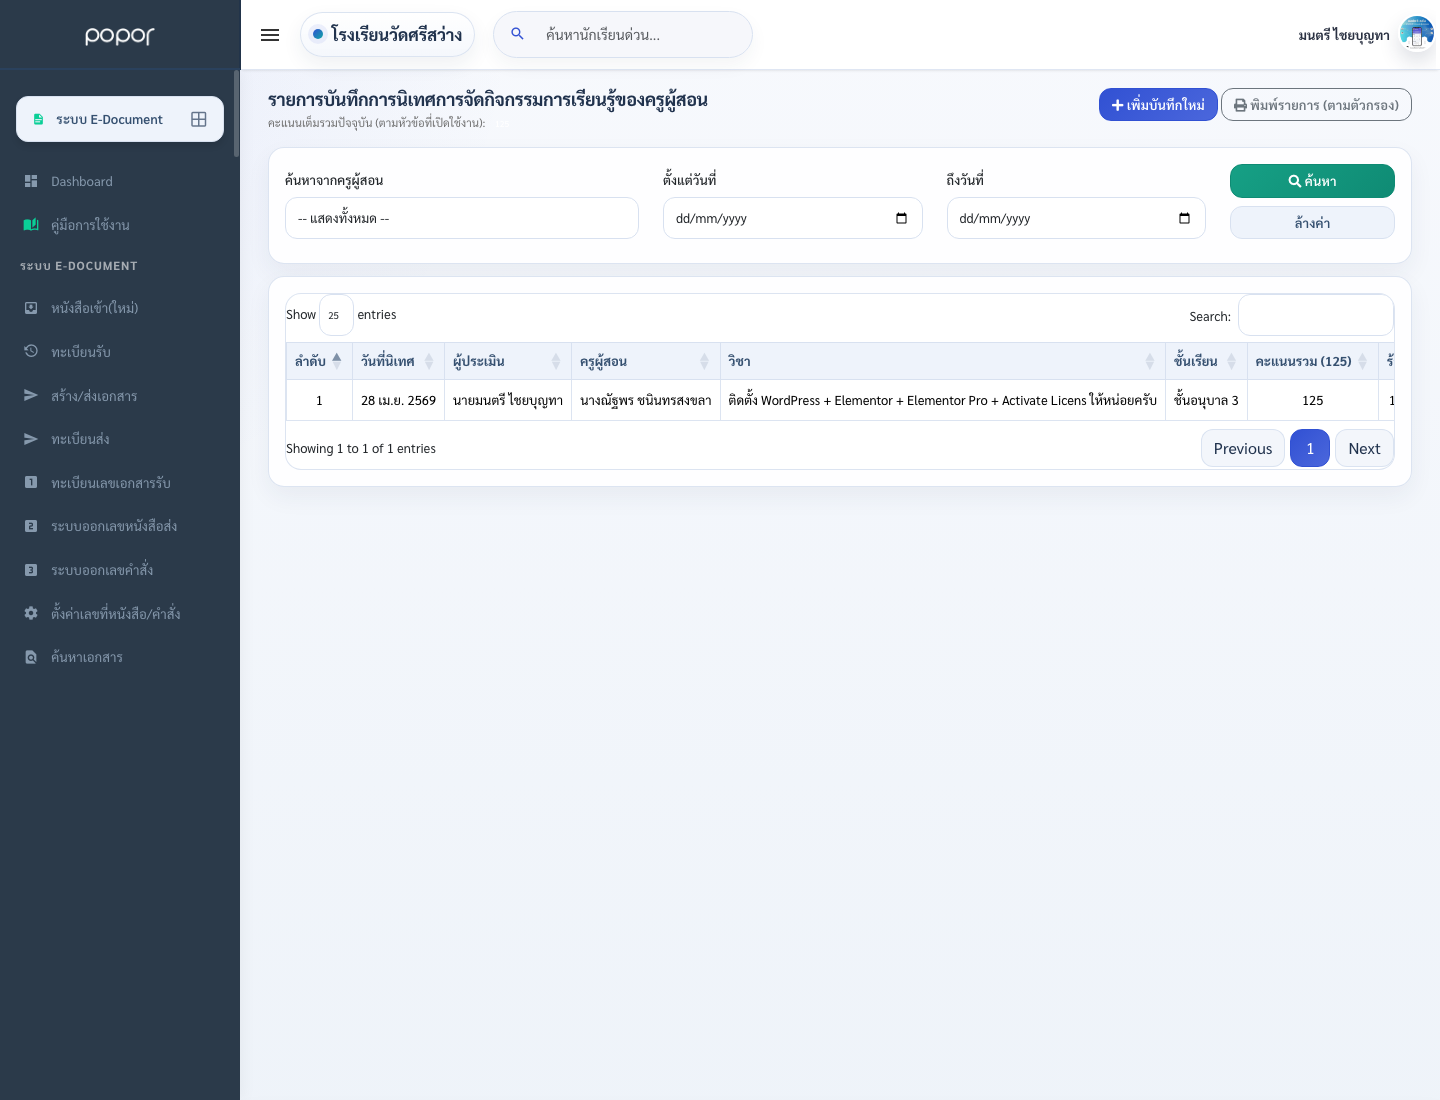Focus the table Search input field

(x=1316, y=315)
